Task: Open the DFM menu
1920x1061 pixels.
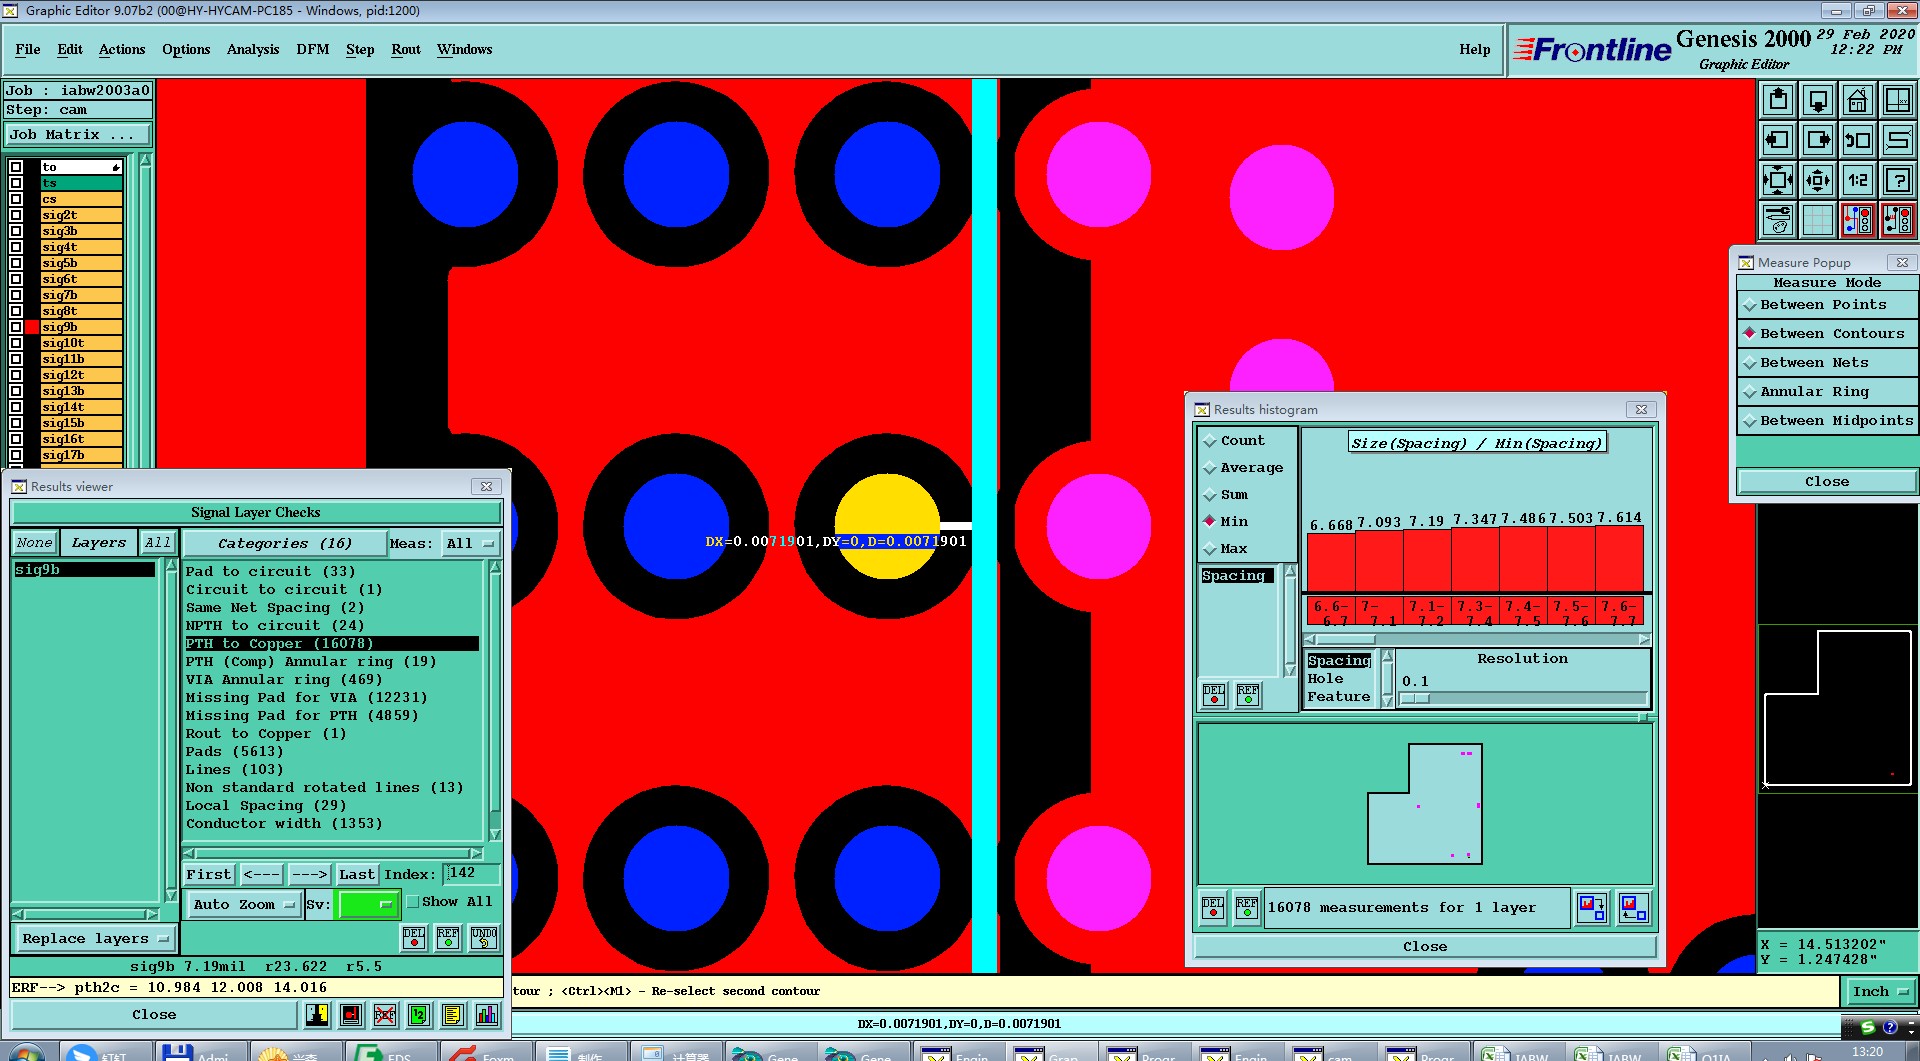Action: tap(313, 49)
